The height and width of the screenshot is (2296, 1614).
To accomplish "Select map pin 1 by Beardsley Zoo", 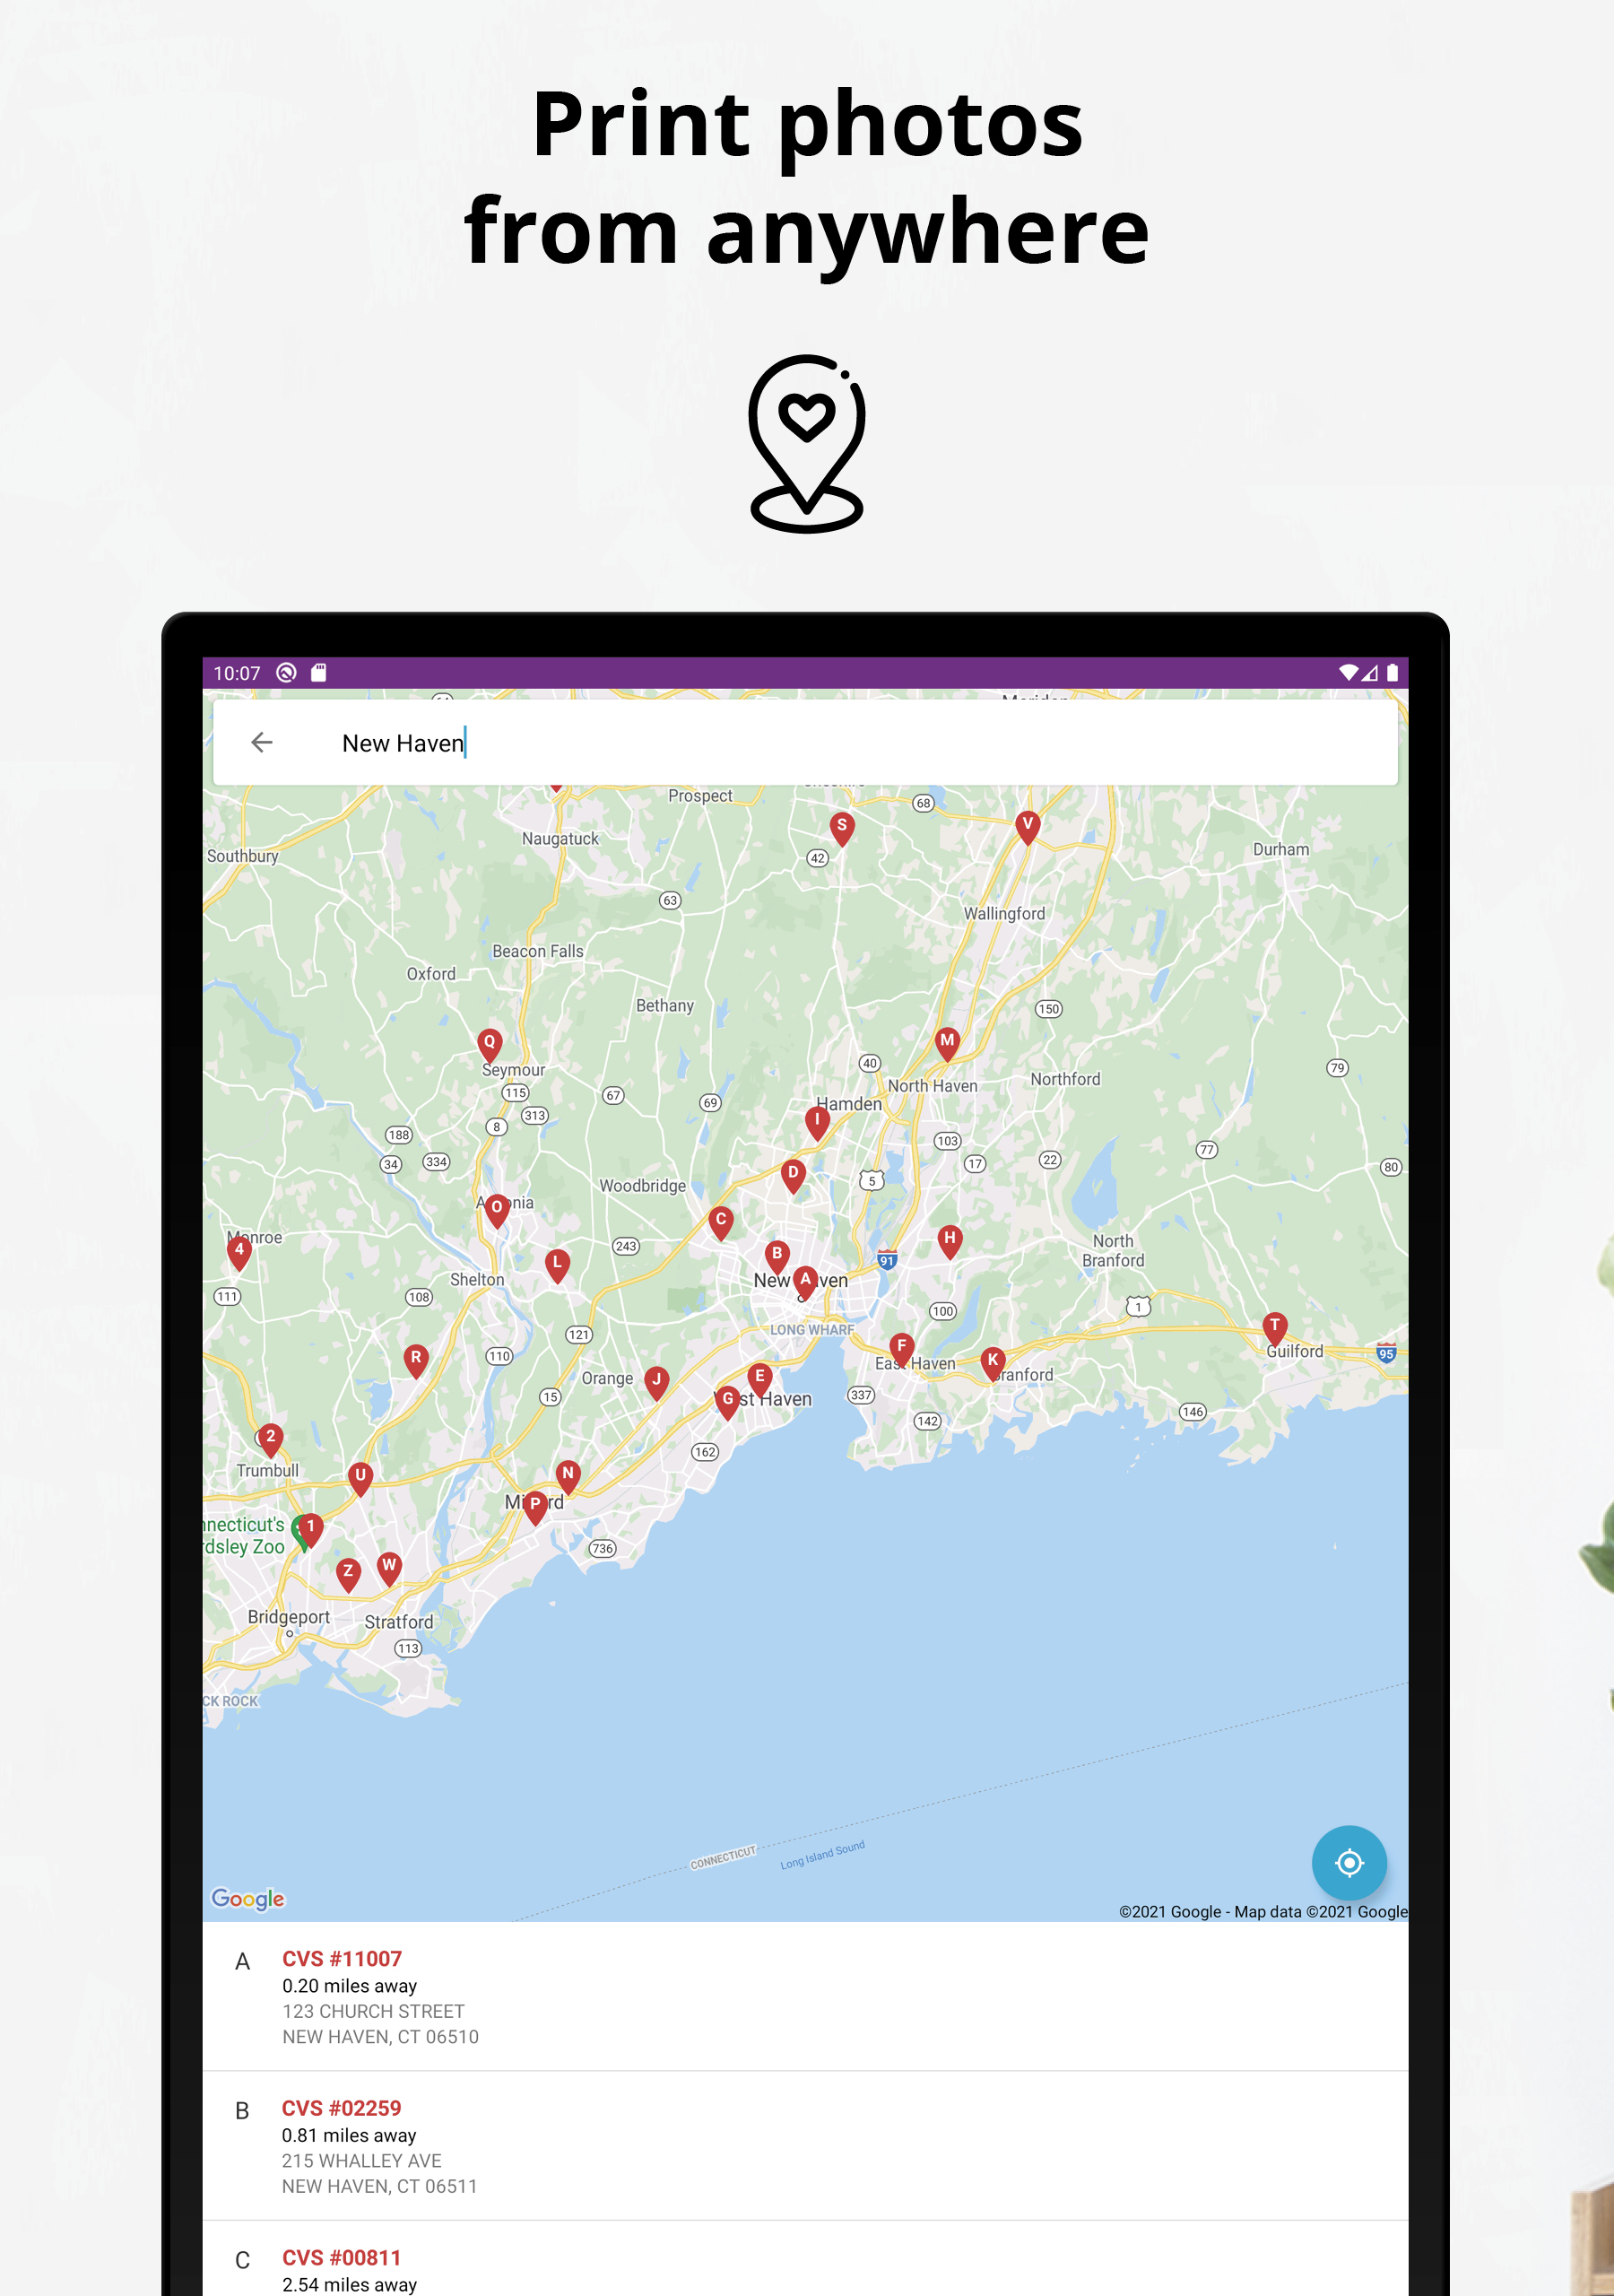I will (x=310, y=1531).
